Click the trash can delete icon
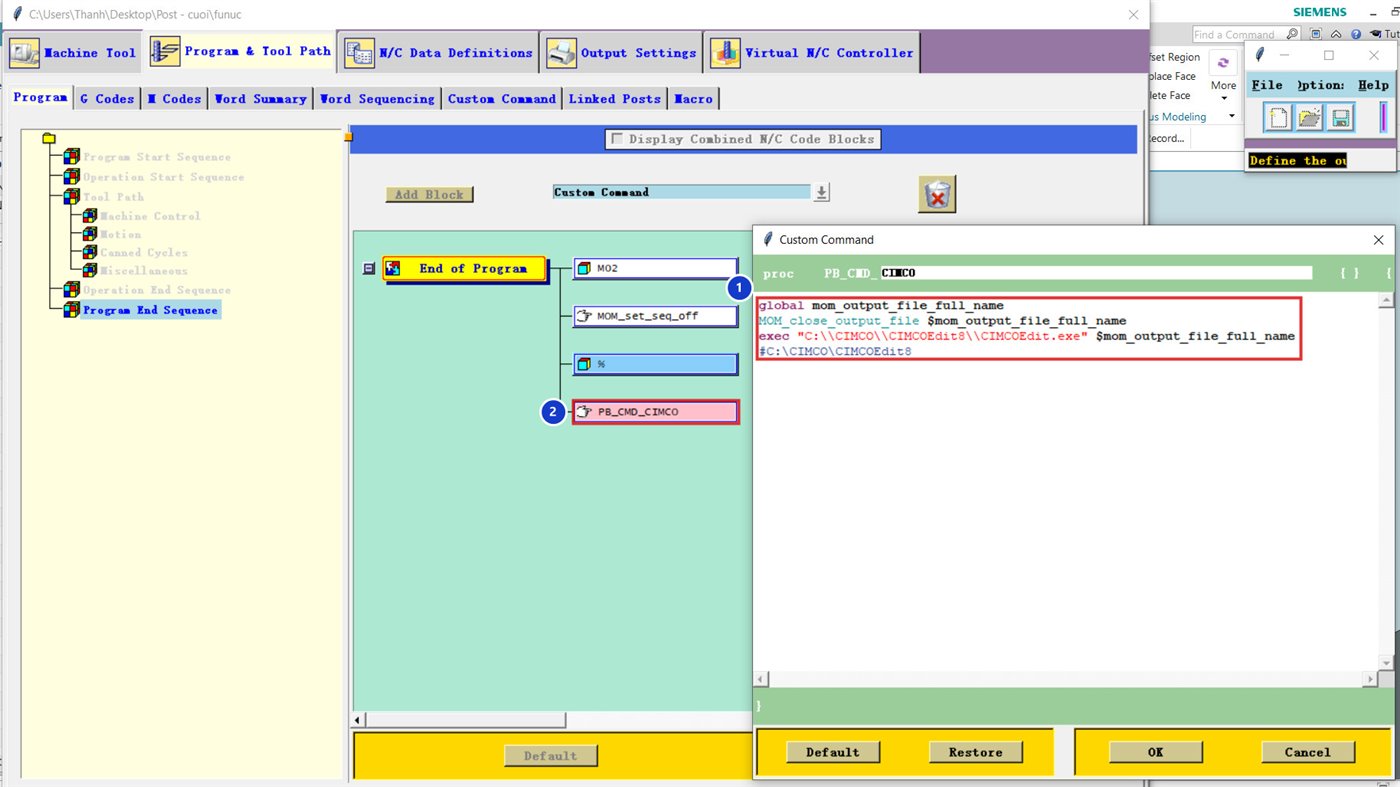1400x787 pixels. coord(937,194)
